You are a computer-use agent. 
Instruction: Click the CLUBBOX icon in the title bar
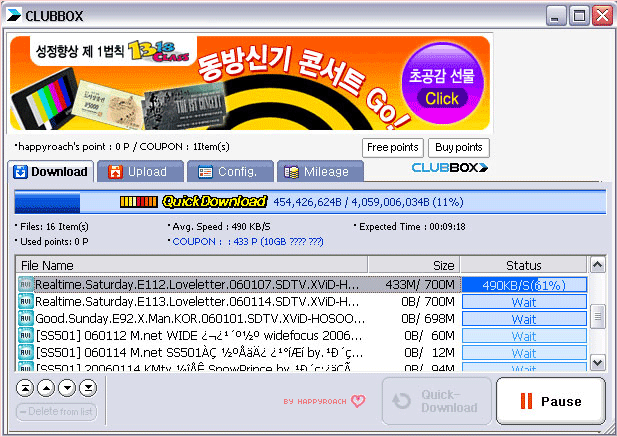(14, 15)
